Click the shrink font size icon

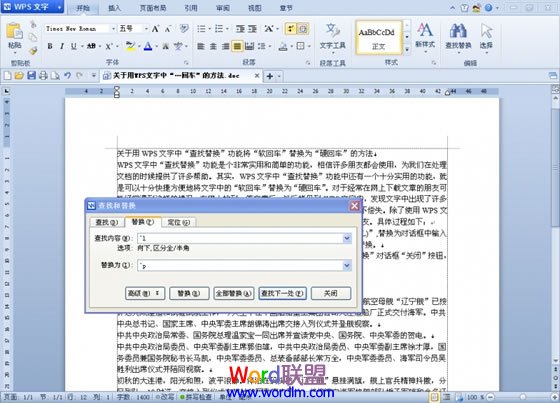168,29
